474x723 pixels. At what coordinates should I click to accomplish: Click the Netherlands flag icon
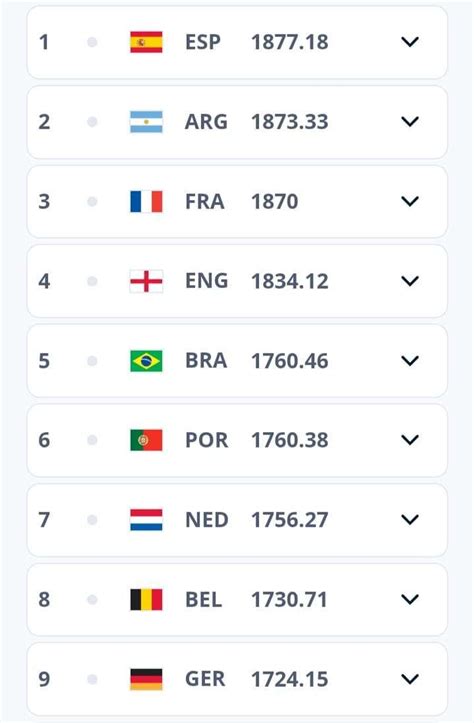click(x=146, y=520)
